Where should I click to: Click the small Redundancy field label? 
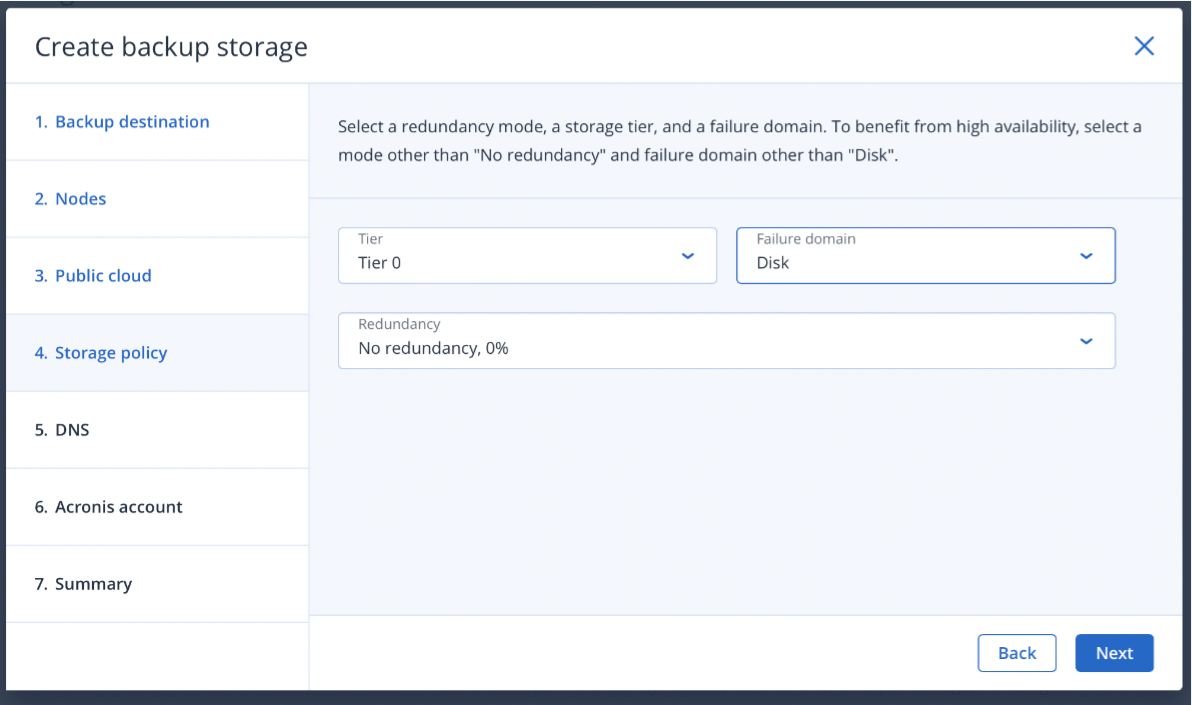tap(399, 324)
